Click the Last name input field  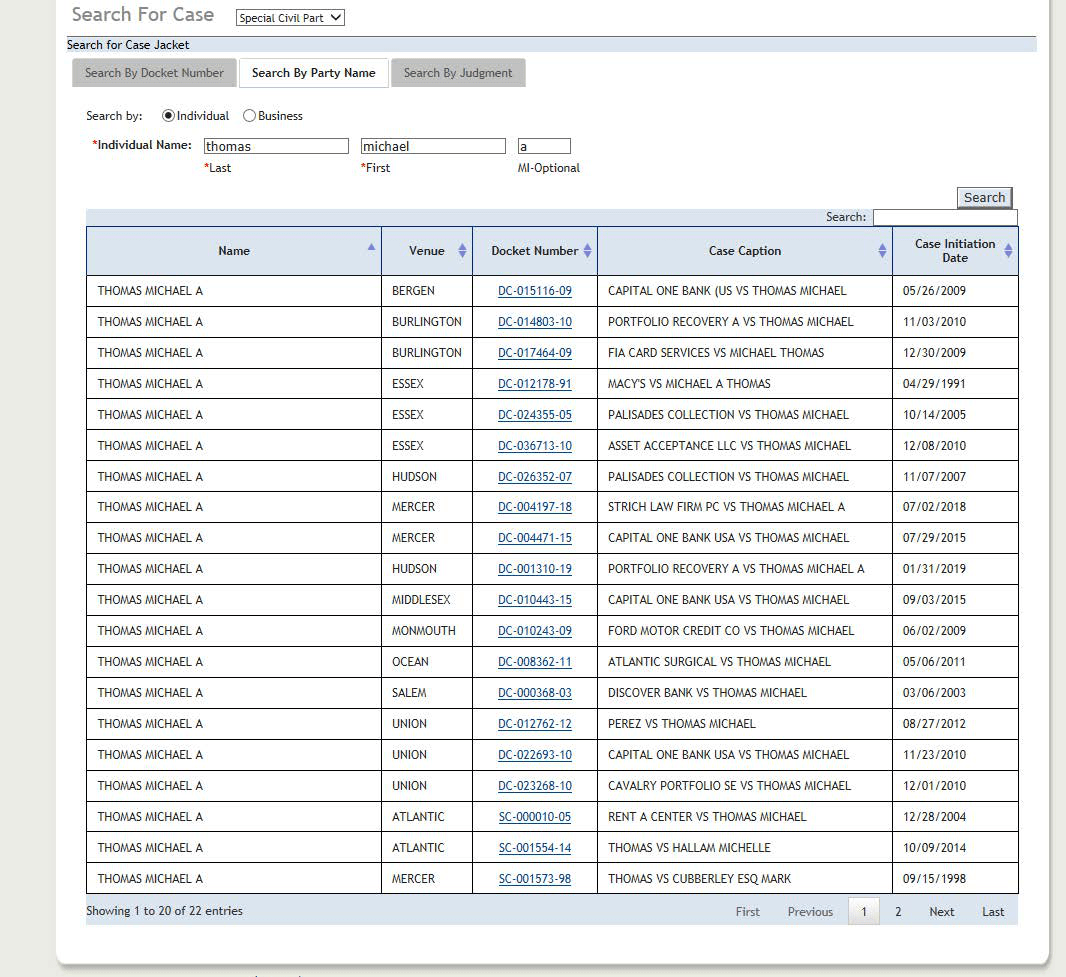pos(276,146)
